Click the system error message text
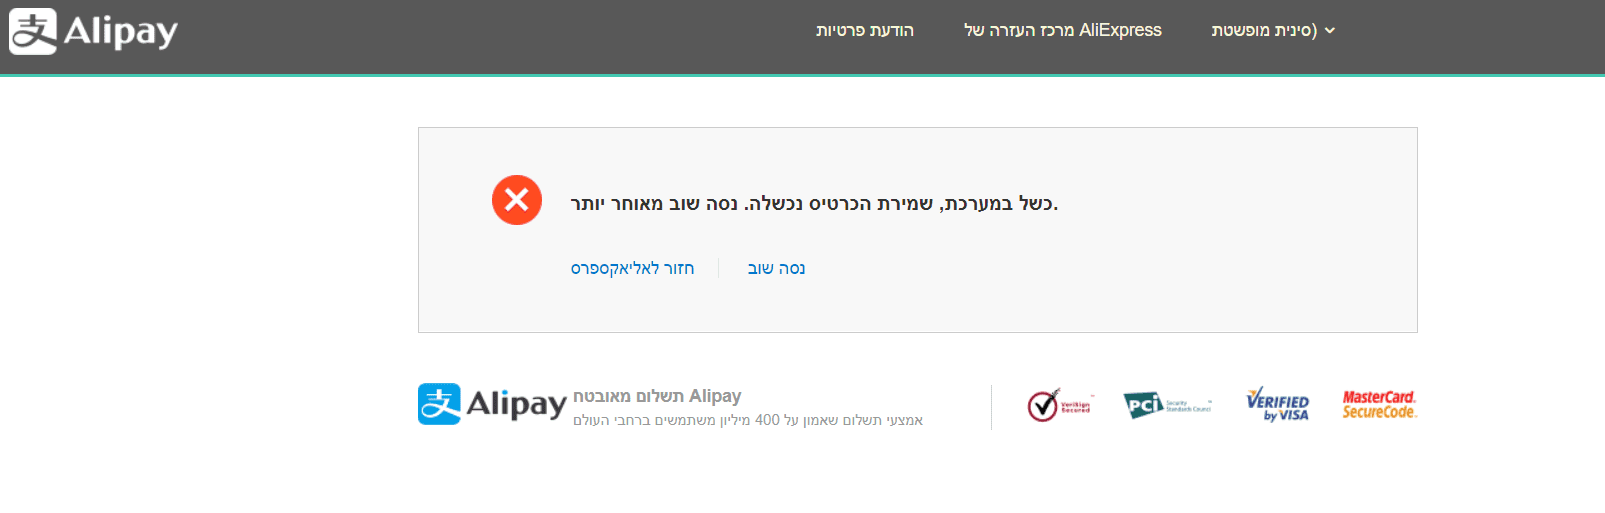The height and width of the screenshot is (513, 1605). tap(814, 204)
